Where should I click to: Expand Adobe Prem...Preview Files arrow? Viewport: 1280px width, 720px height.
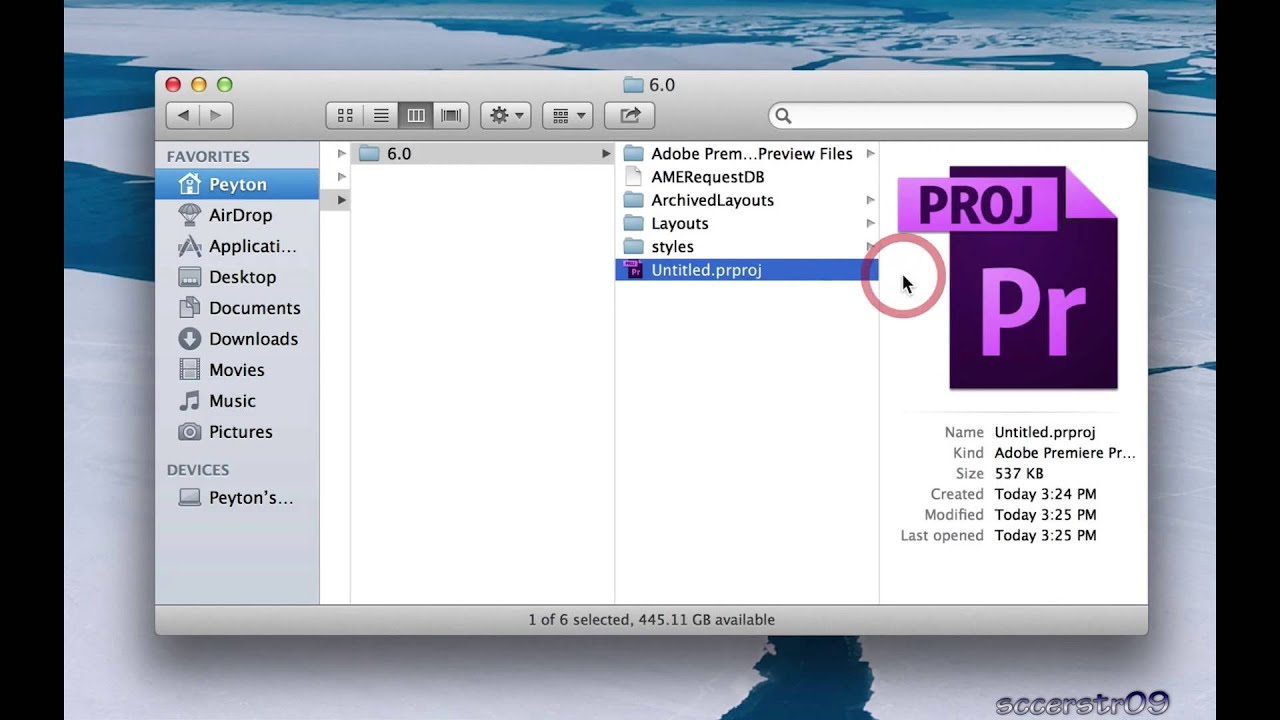[x=871, y=153]
